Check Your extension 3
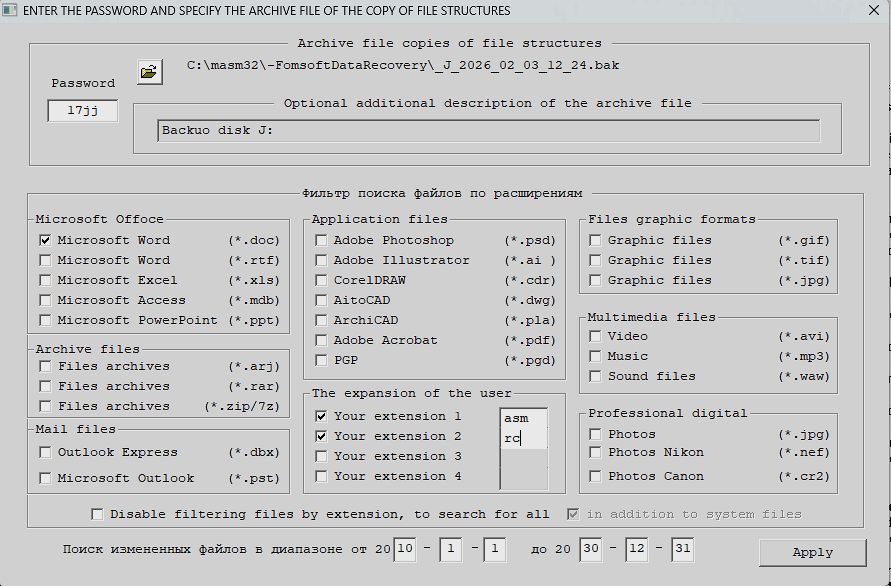891x586 pixels. (x=322, y=456)
